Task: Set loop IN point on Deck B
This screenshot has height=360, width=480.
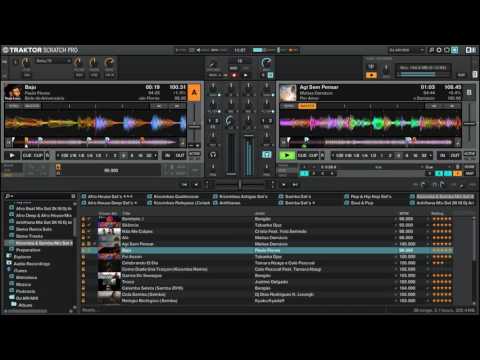Action: tap(443, 155)
